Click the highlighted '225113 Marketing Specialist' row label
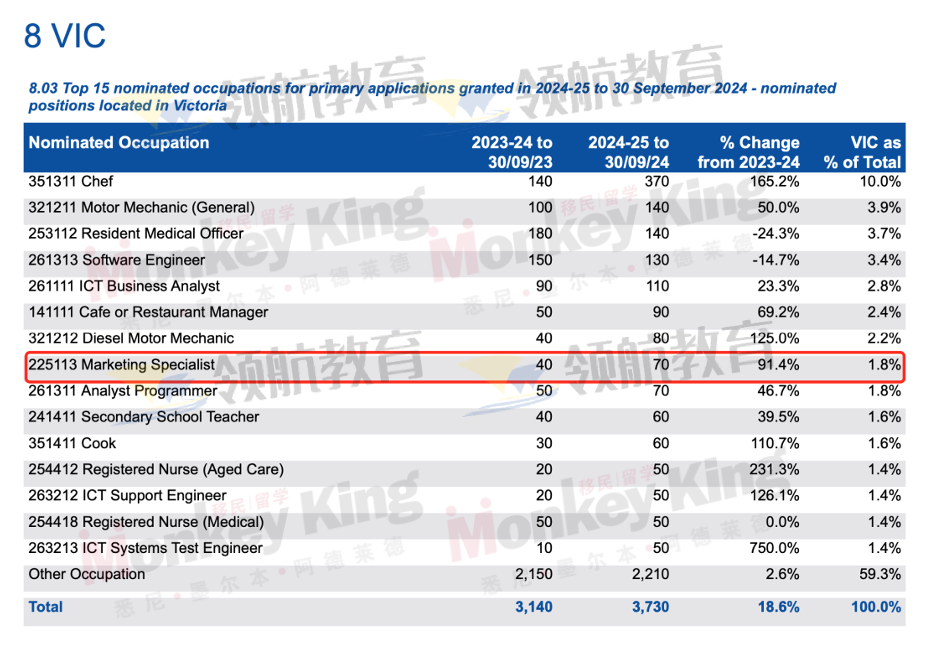The image size is (938, 646). (121, 365)
